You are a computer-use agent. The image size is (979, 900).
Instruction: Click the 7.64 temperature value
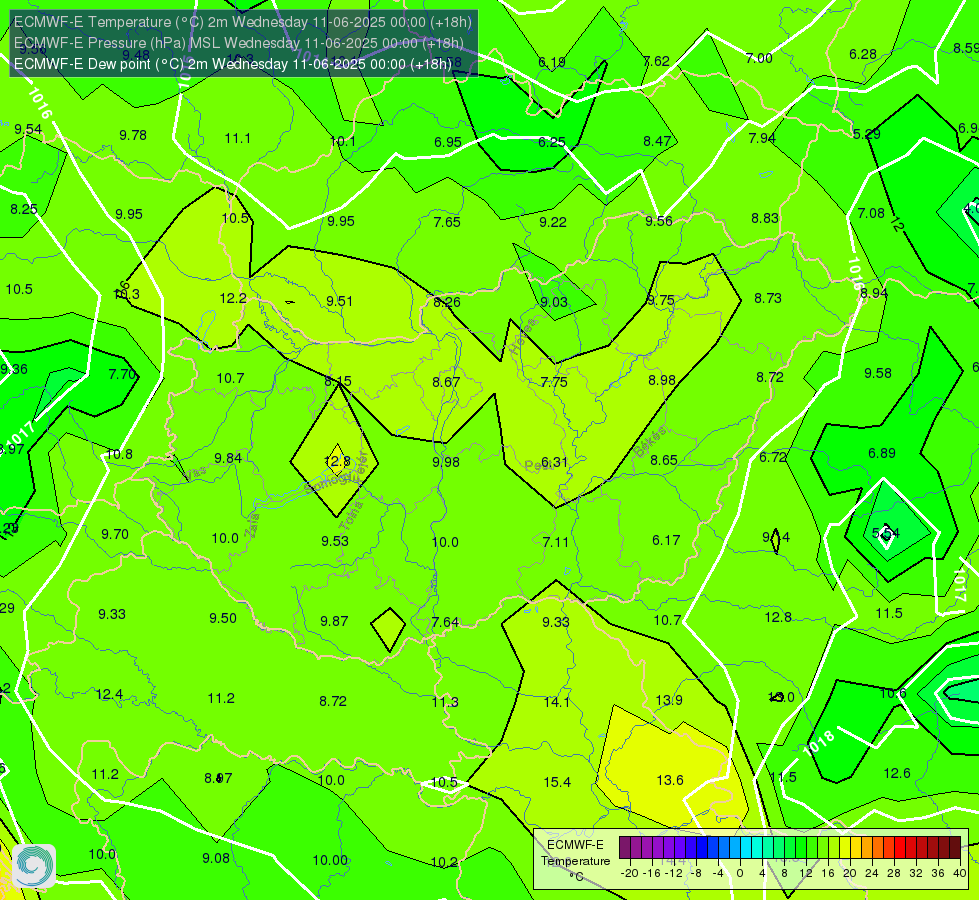pos(445,623)
